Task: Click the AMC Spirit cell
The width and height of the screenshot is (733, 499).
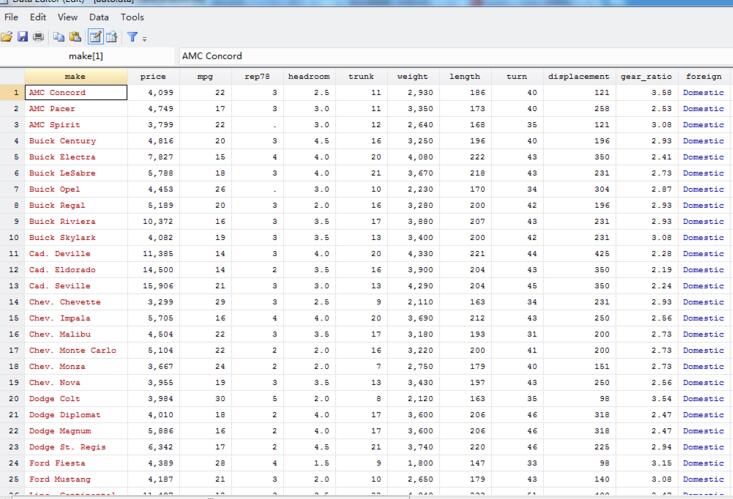Action: [76, 125]
